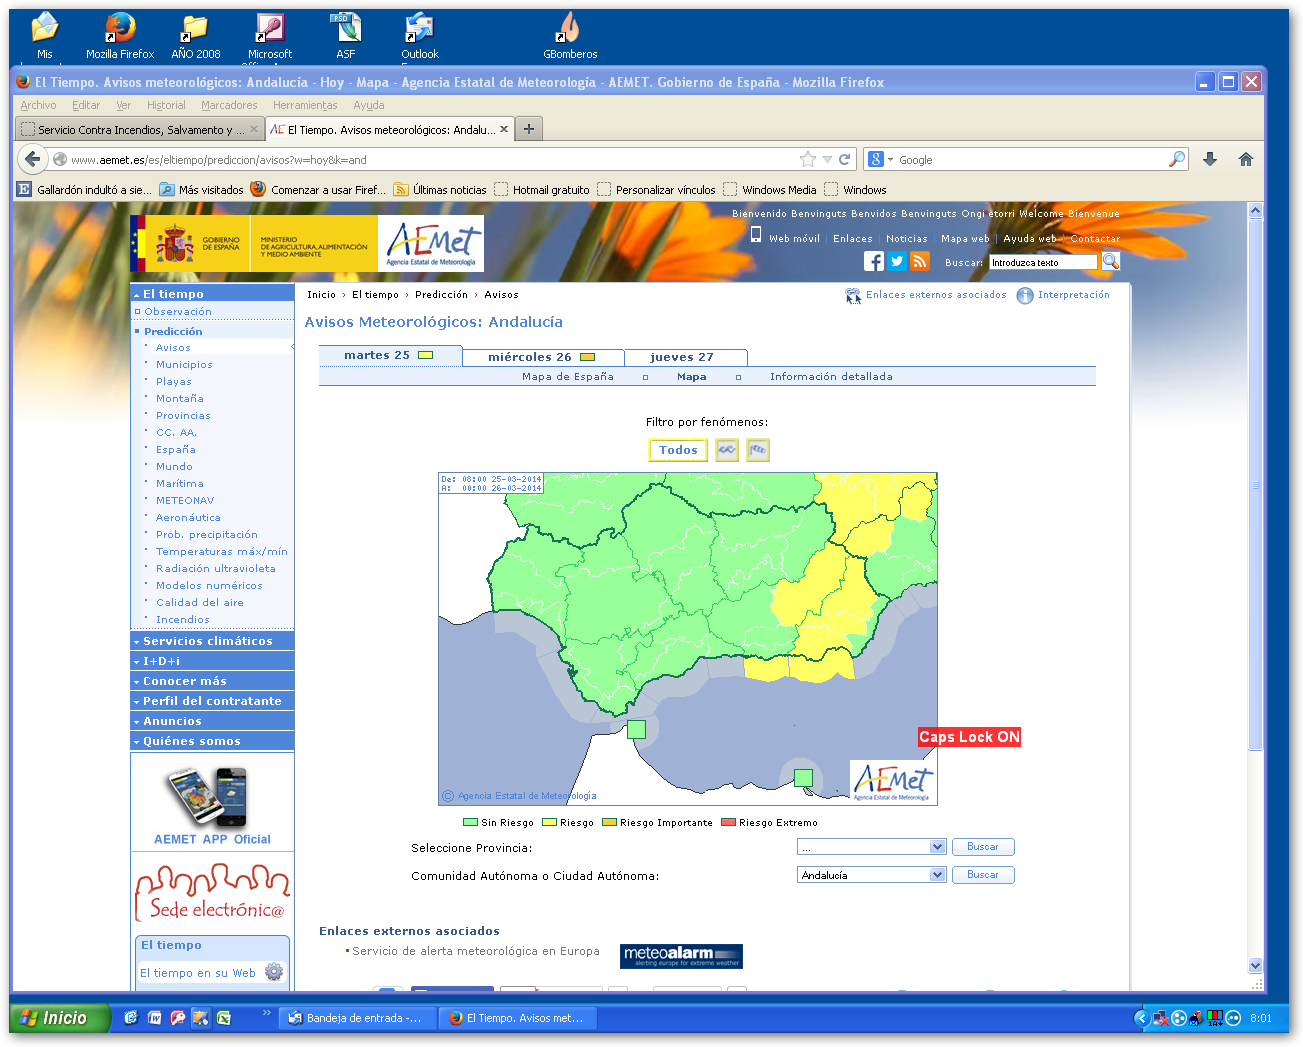The width and height of the screenshot is (1303, 1047).
Task: Bookmark this page with the star icon
Action: 808,159
